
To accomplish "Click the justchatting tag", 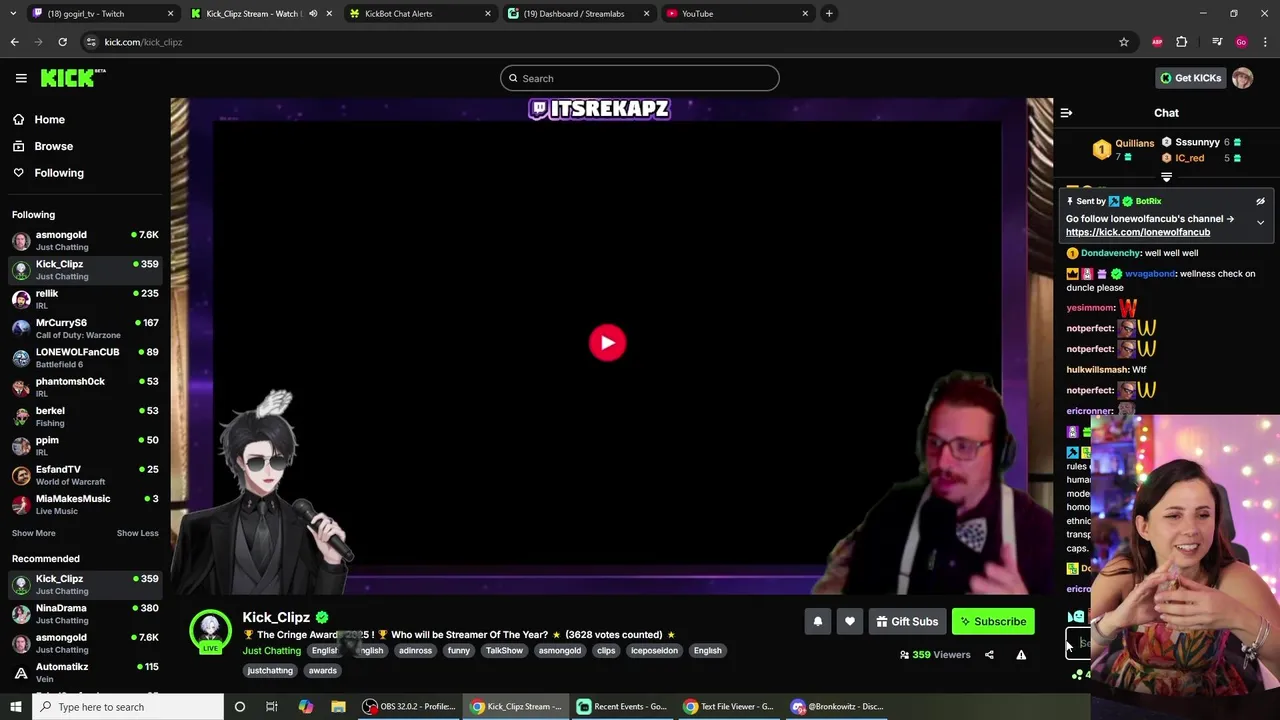I will pos(270,671).
